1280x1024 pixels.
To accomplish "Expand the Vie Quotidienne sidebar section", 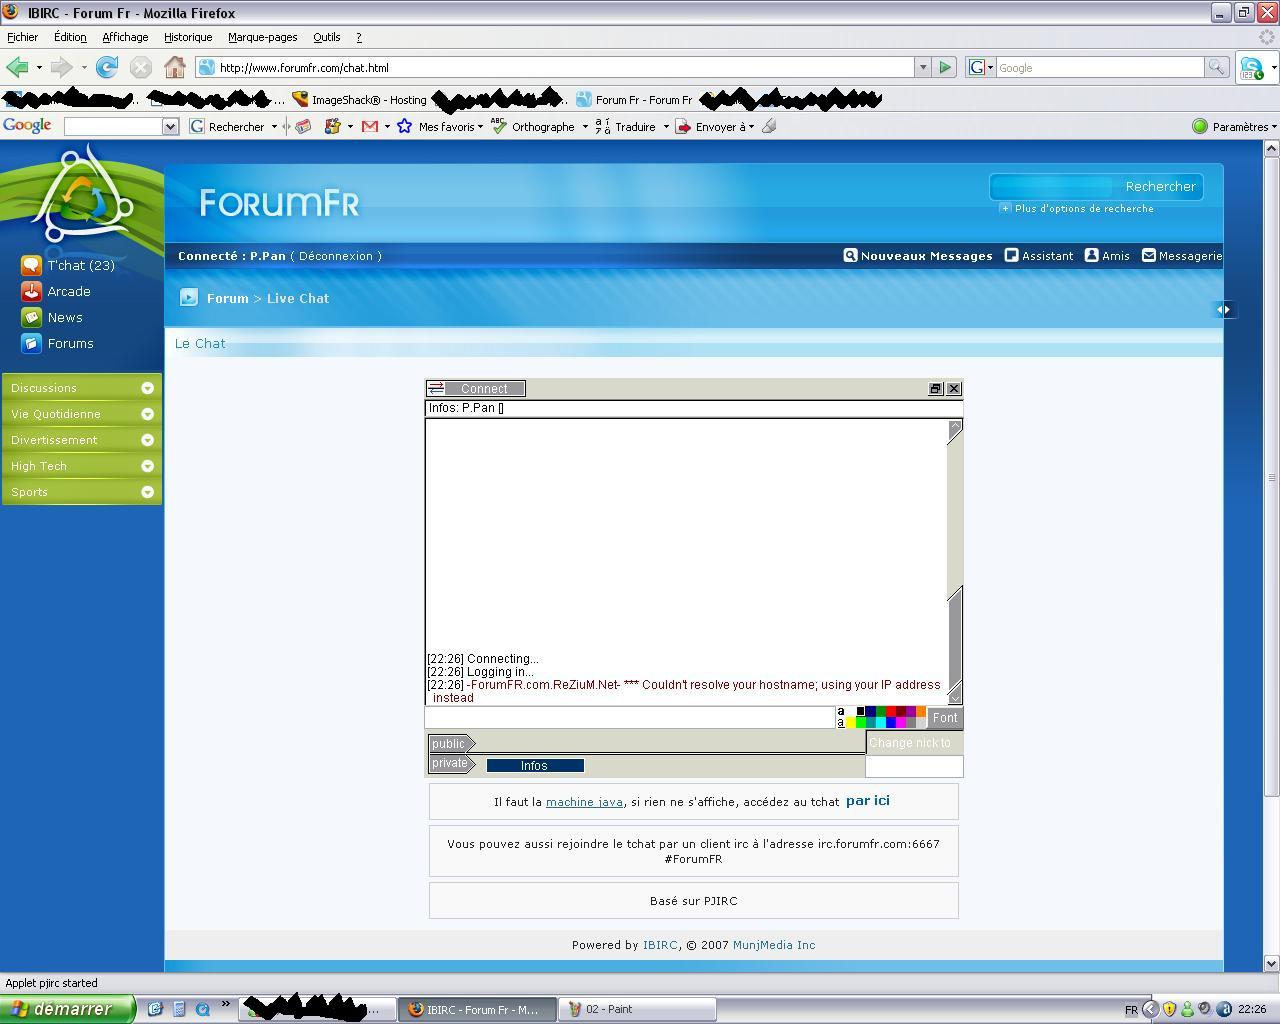I will (x=147, y=414).
